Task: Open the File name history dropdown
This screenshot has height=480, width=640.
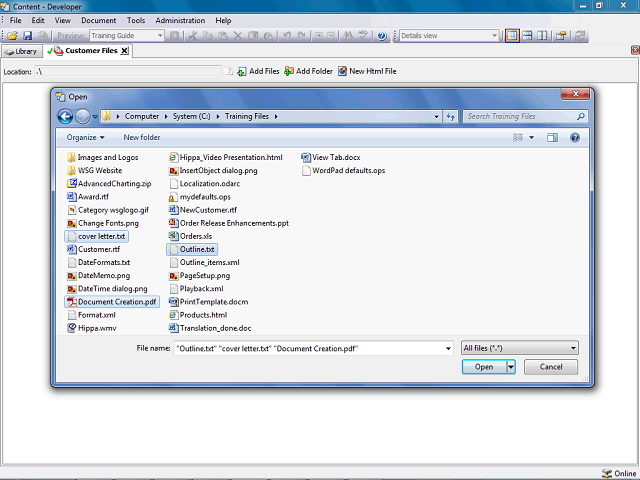Action: pos(448,349)
